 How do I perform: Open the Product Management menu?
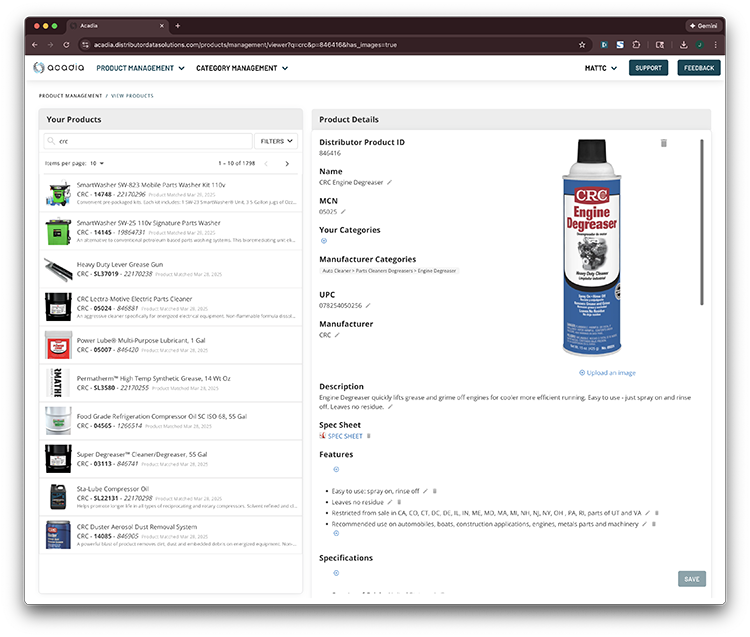click(140, 68)
